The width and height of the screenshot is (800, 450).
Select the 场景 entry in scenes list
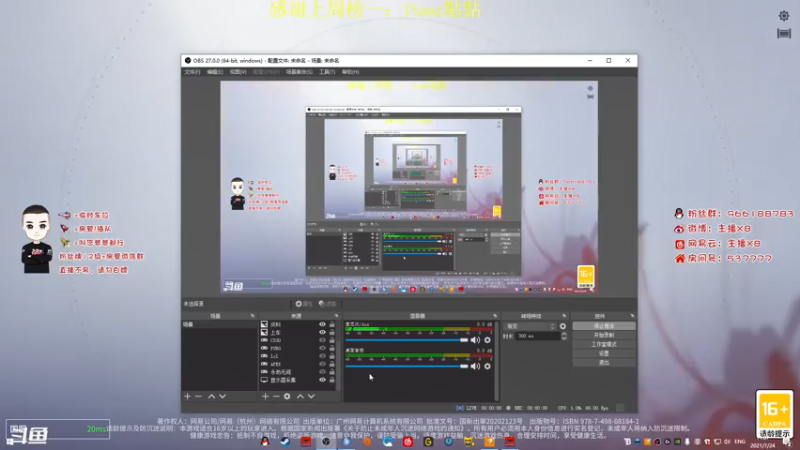click(x=219, y=324)
